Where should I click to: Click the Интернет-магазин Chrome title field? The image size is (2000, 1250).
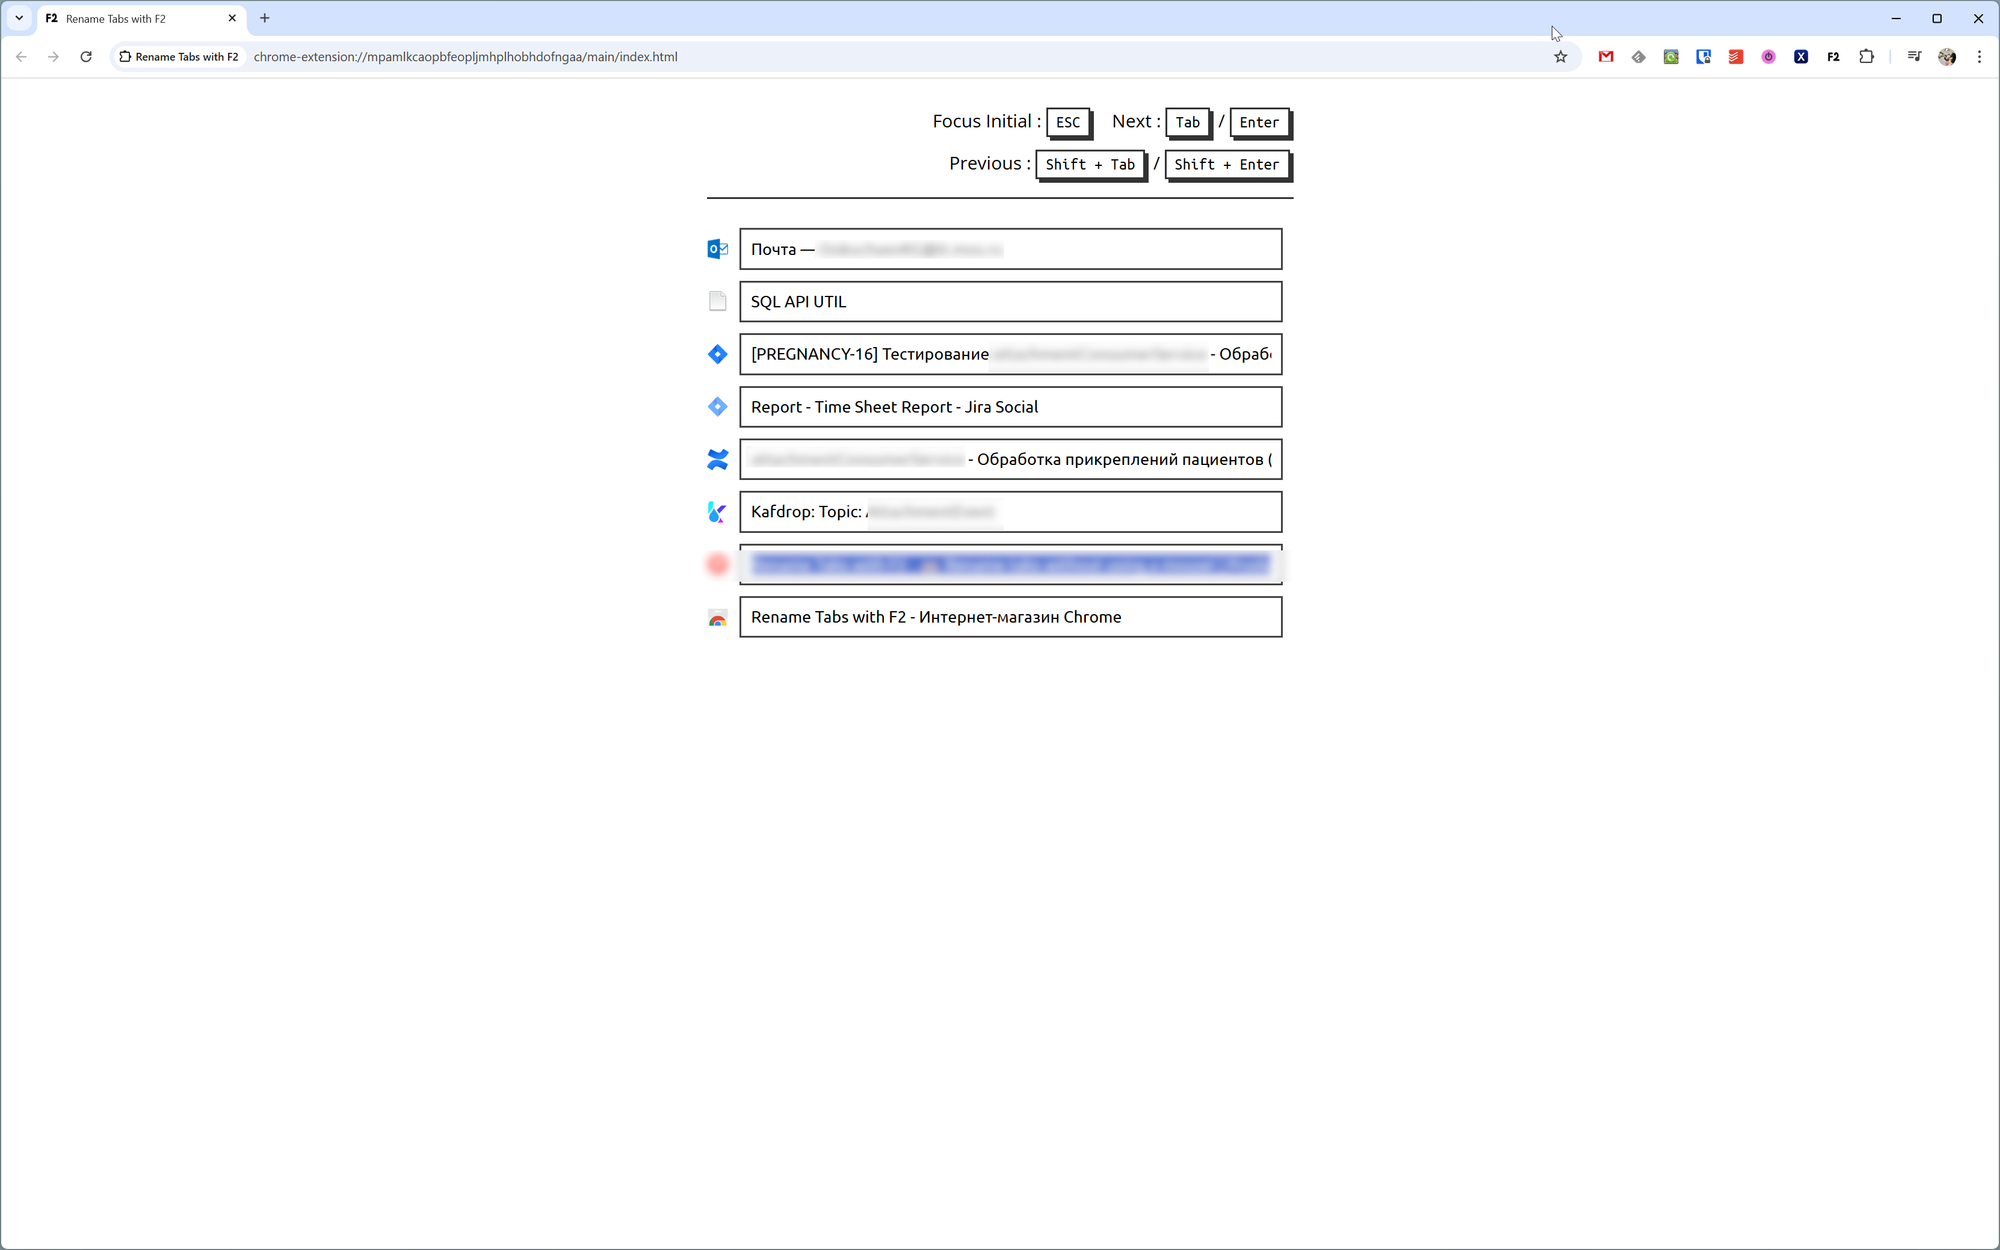coord(1010,617)
